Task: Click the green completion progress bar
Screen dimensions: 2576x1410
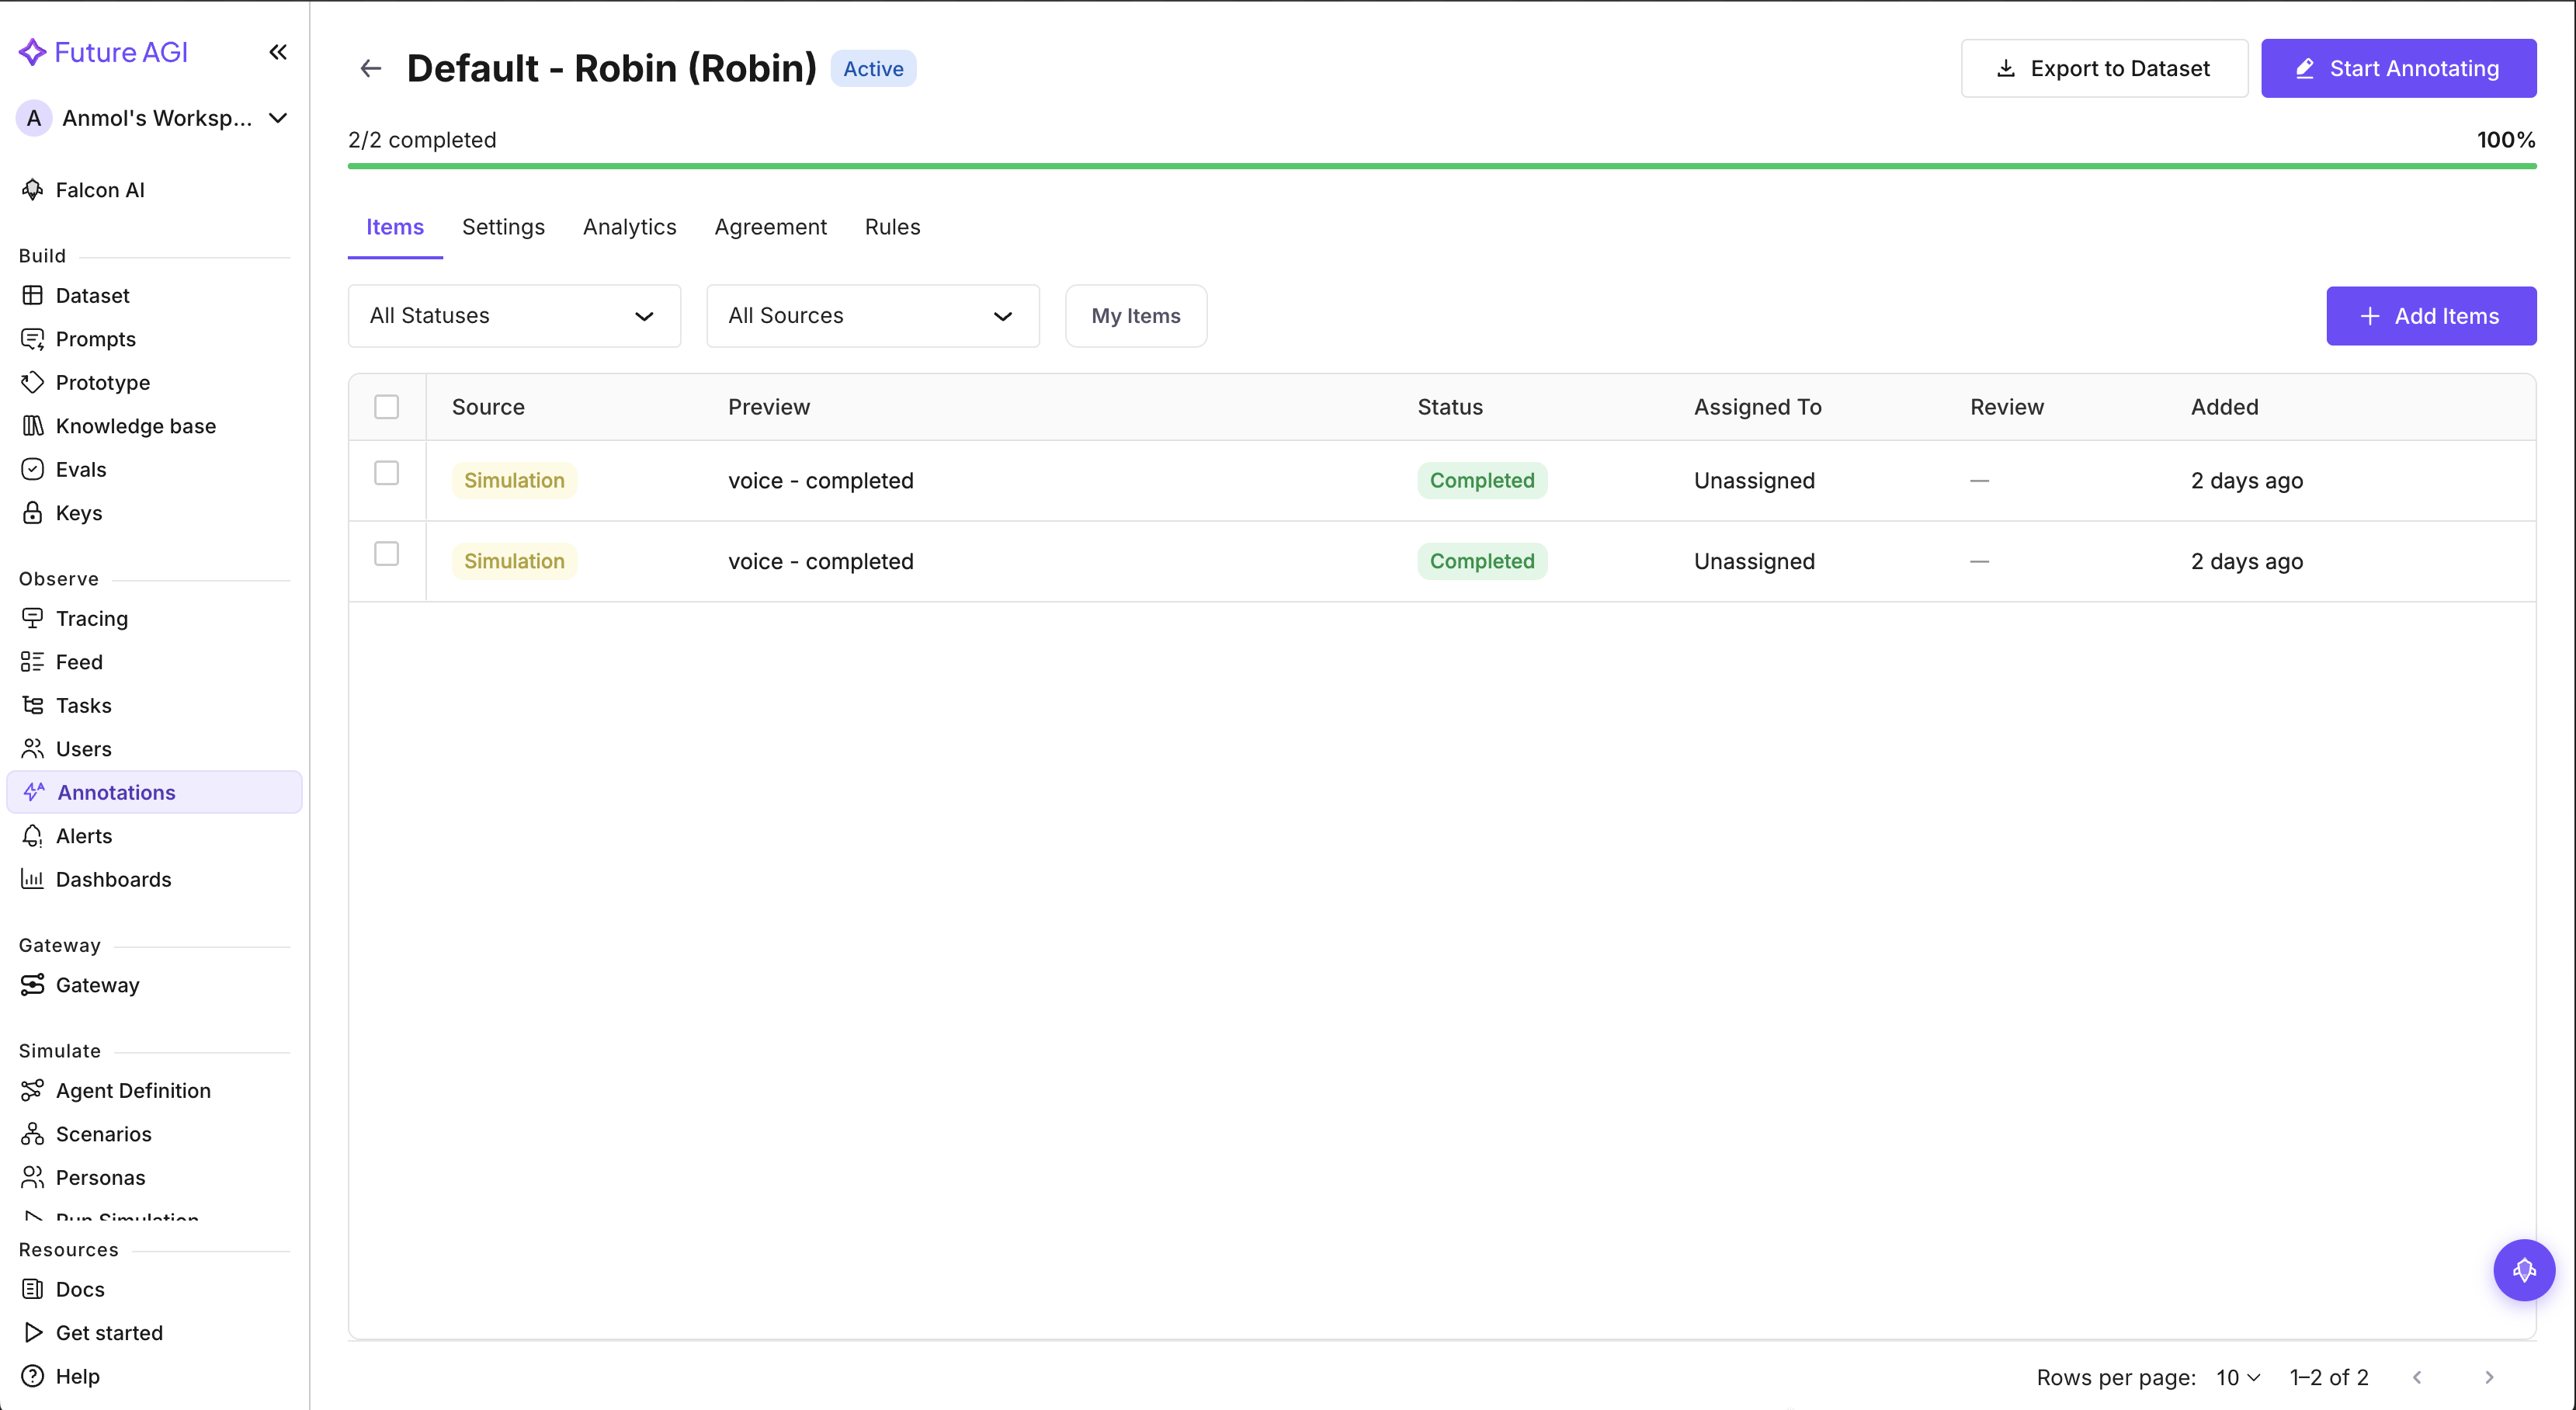Action: click(1441, 166)
